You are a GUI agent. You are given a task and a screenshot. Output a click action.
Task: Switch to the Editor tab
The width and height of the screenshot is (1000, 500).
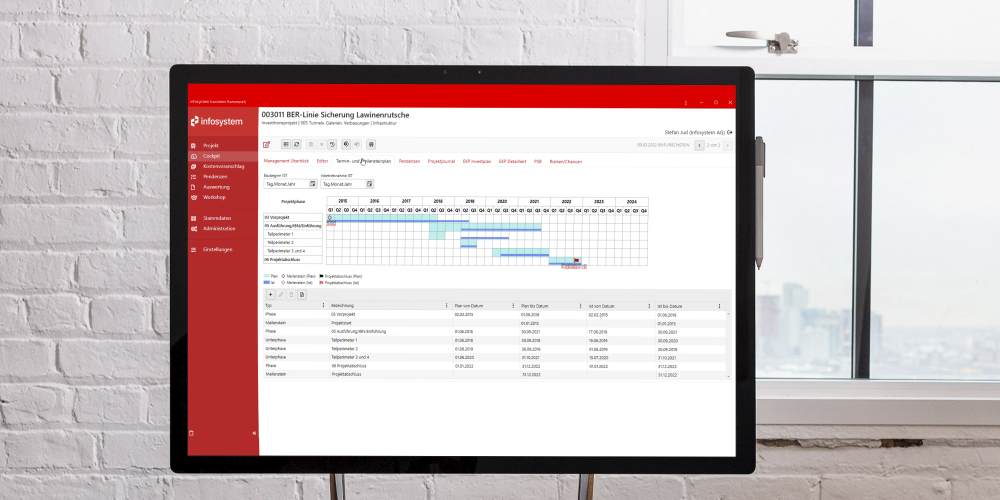[323, 161]
